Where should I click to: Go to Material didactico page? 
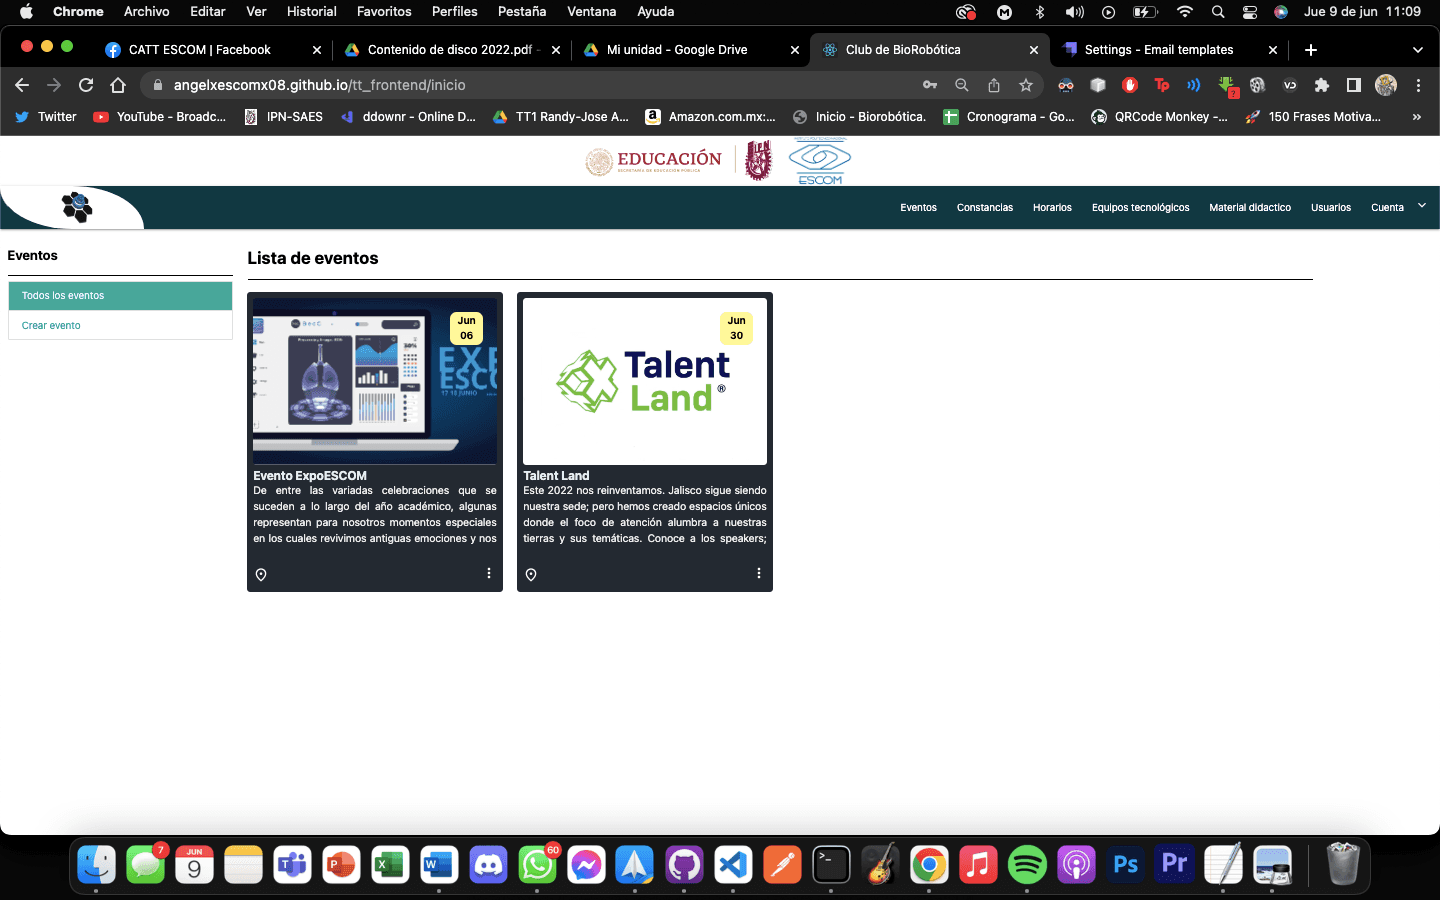tap(1250, 208)
